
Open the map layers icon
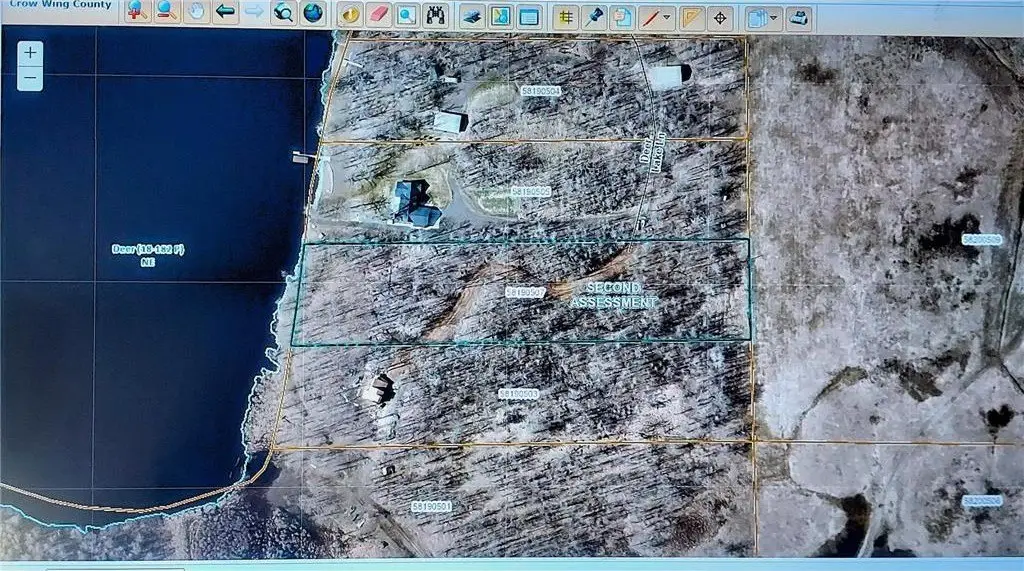(472, 15)
